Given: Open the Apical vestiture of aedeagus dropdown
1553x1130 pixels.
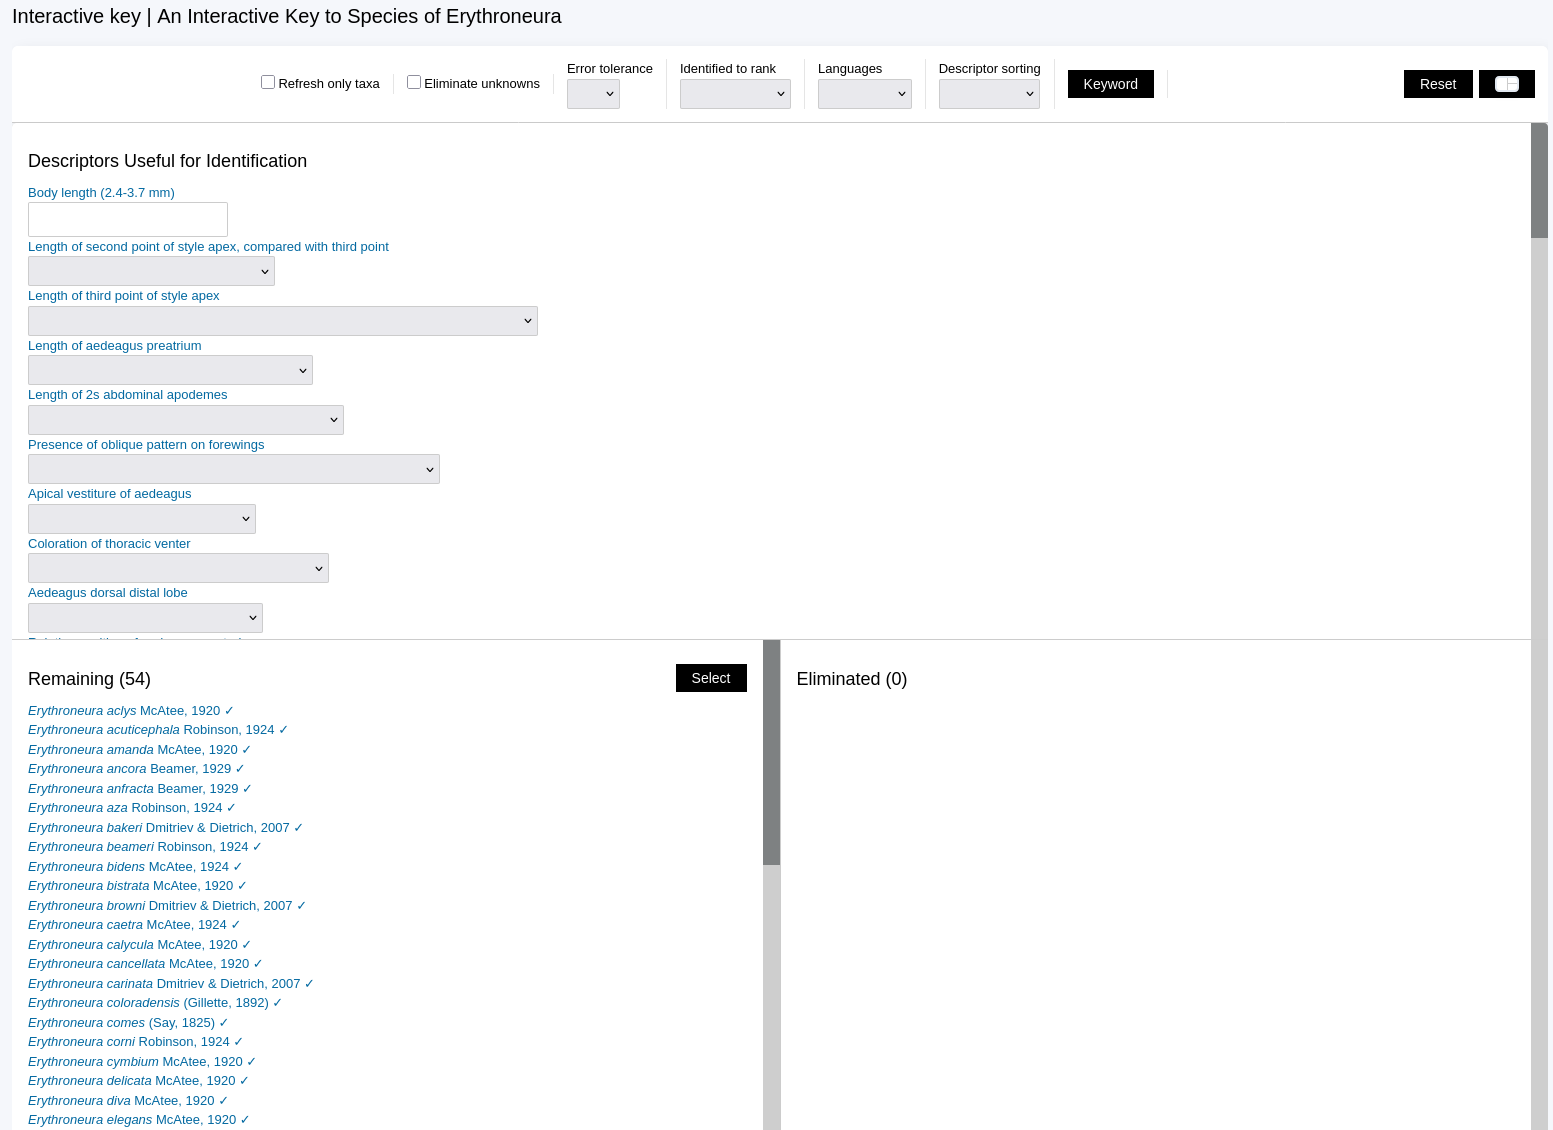Looking at the screenshot, I should coord(142,519).
